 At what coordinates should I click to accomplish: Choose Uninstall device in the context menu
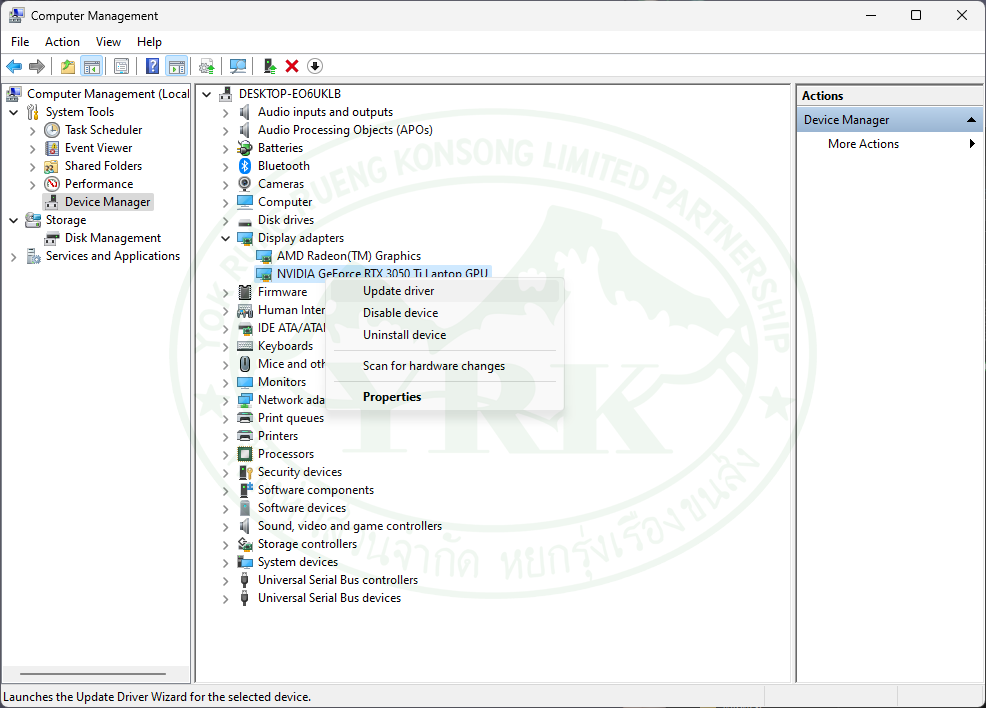[445, 335]
